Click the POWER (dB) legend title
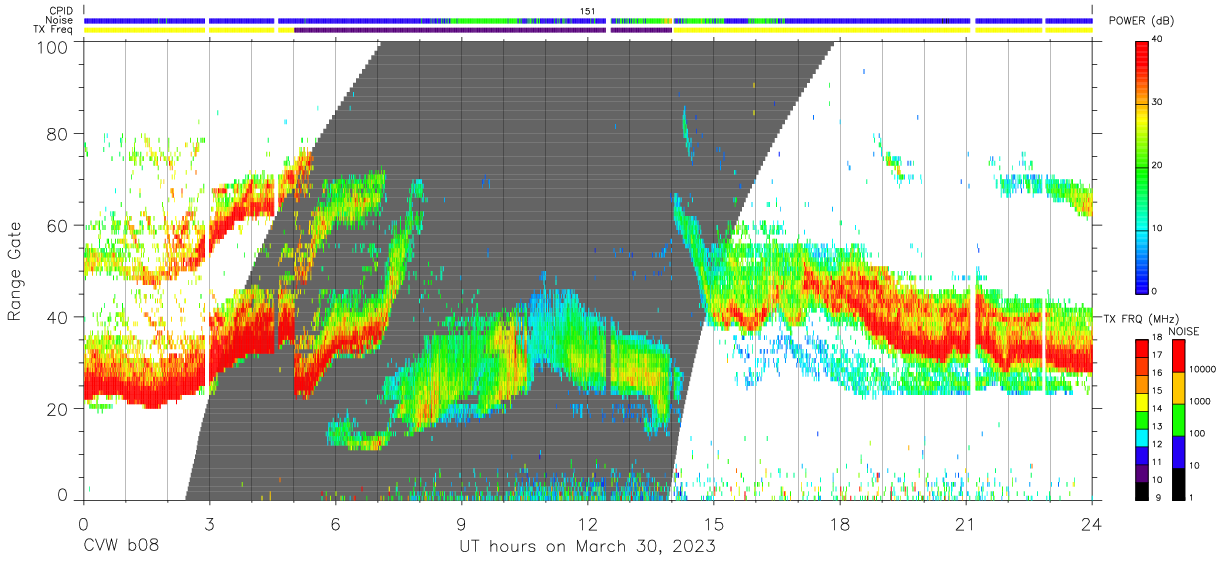The width and height of the screenshot is (1228, 567). click(x=1141, y=21)
